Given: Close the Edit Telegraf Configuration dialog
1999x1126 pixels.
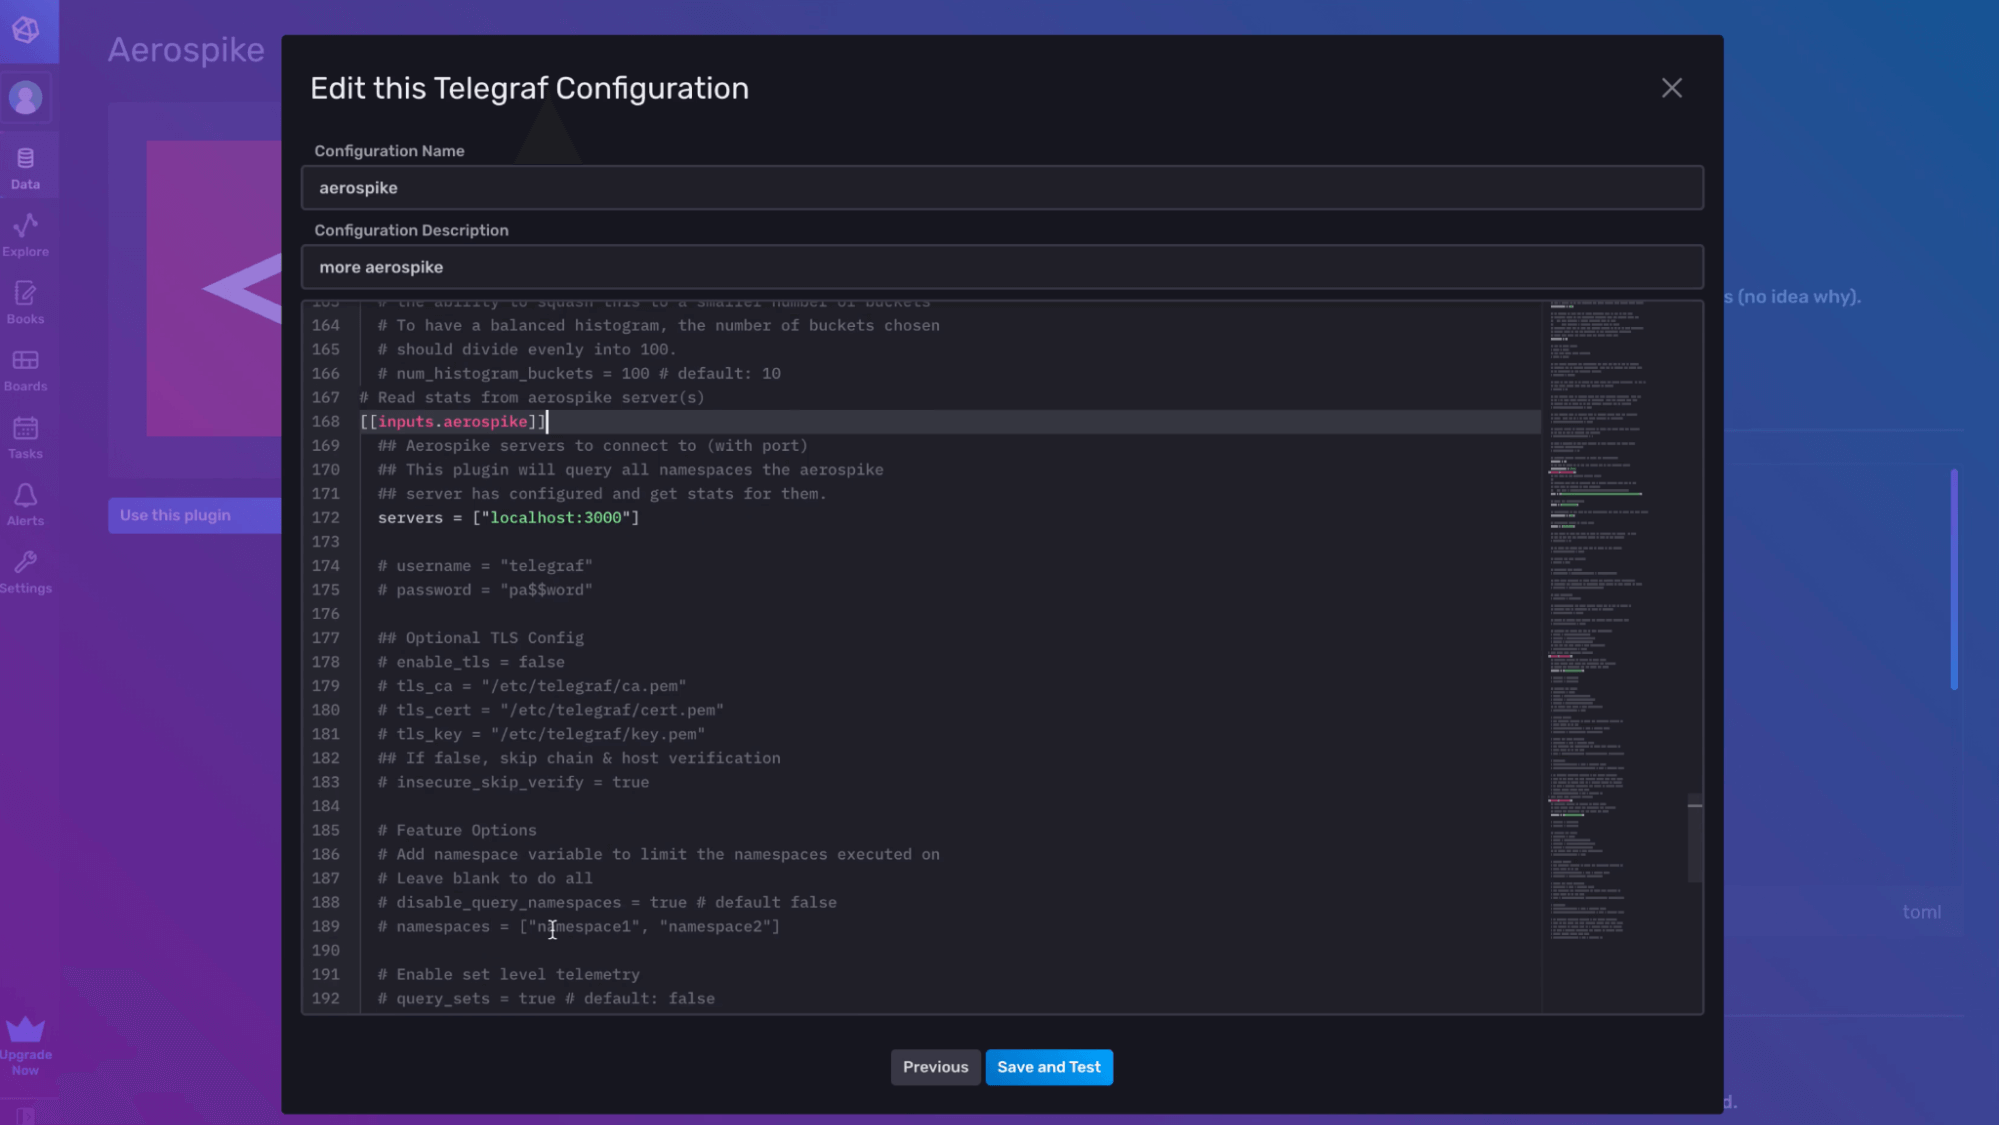Looking at the screenshot, I should 1671,88.
